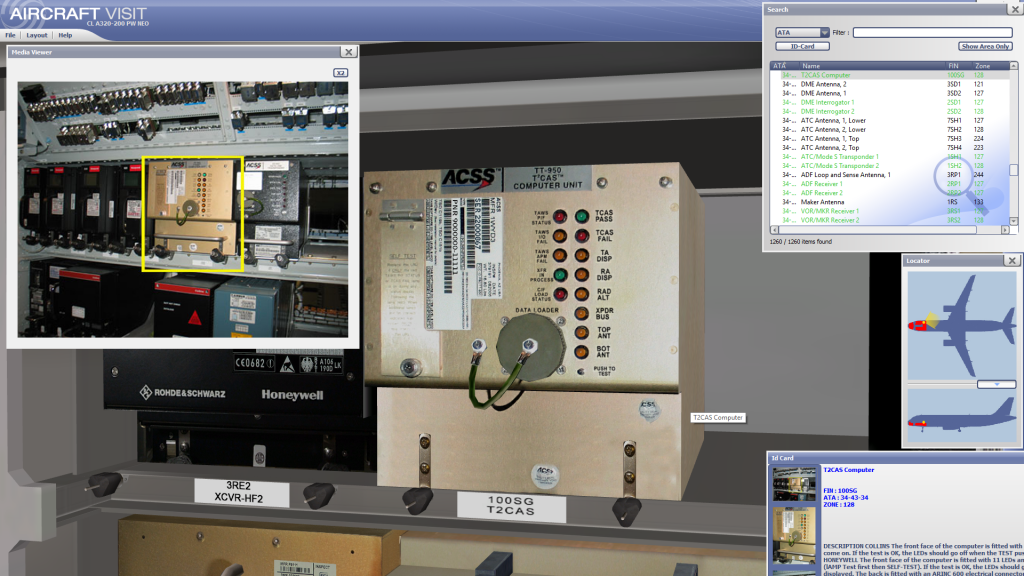Click the PUSH TO TEST button on T2CAS unit

[581, 371]
